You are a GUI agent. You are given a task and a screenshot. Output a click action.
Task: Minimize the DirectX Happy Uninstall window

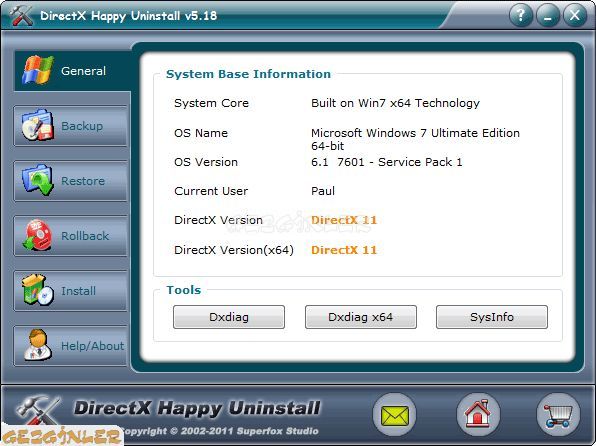(548, 16)
